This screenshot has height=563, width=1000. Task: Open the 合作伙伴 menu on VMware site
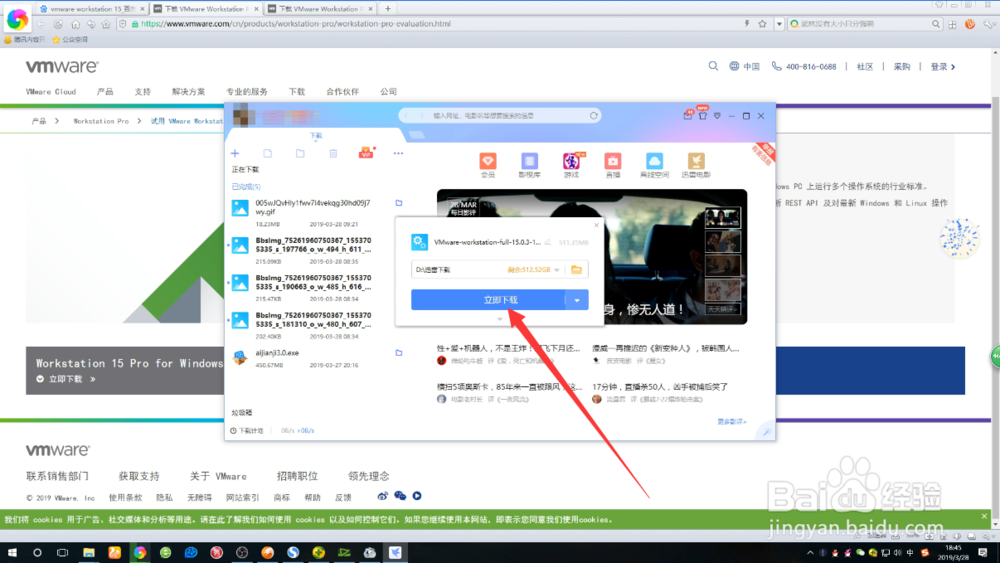tap(342, 92)
